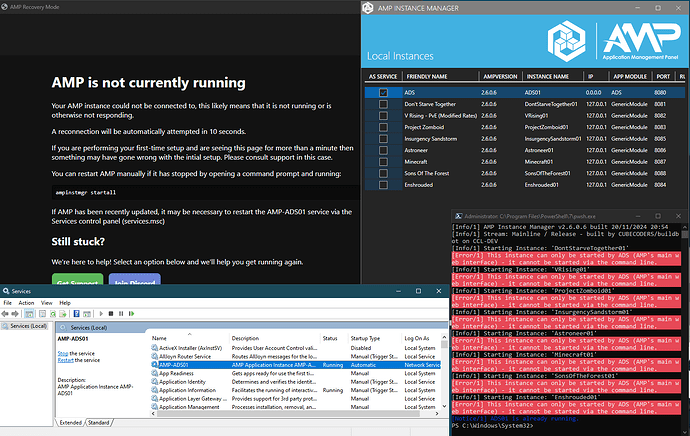Click the Services list scroll down arrow
This screenshot has width=690, height=436.
pyautogui.click(x=444, y=406)
